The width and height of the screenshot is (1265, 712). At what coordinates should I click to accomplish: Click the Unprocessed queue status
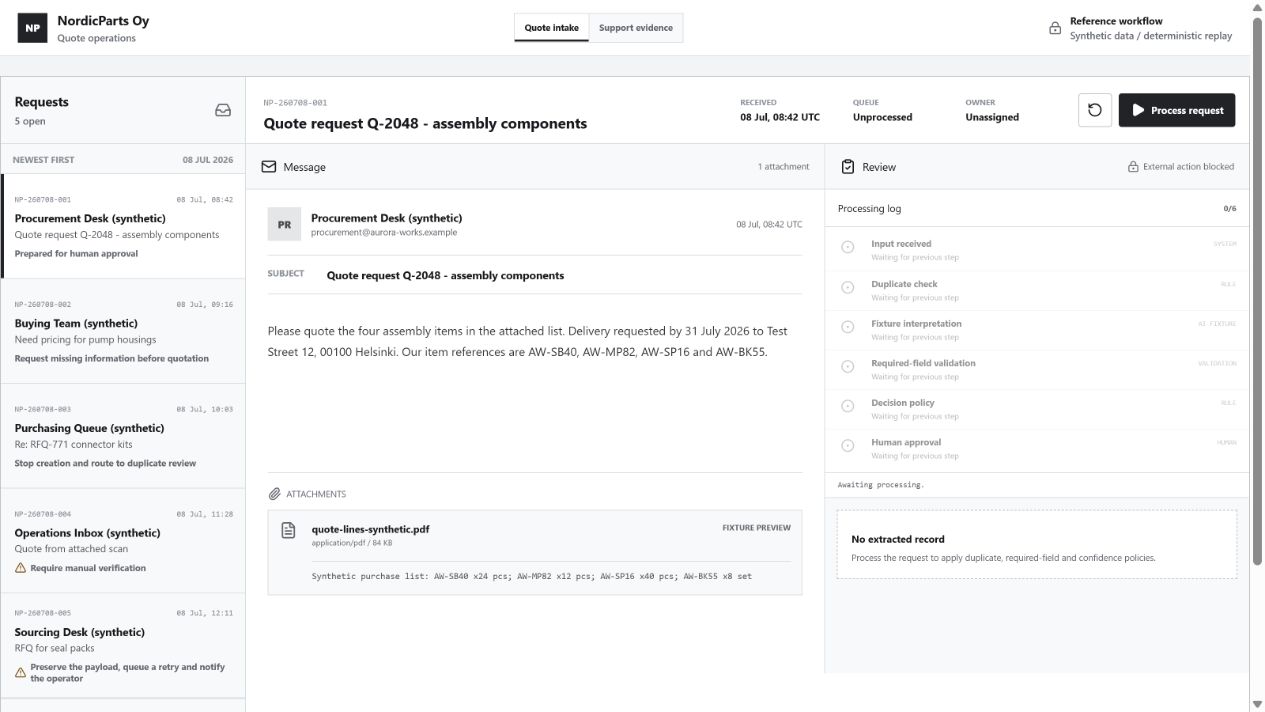point(882,117)
